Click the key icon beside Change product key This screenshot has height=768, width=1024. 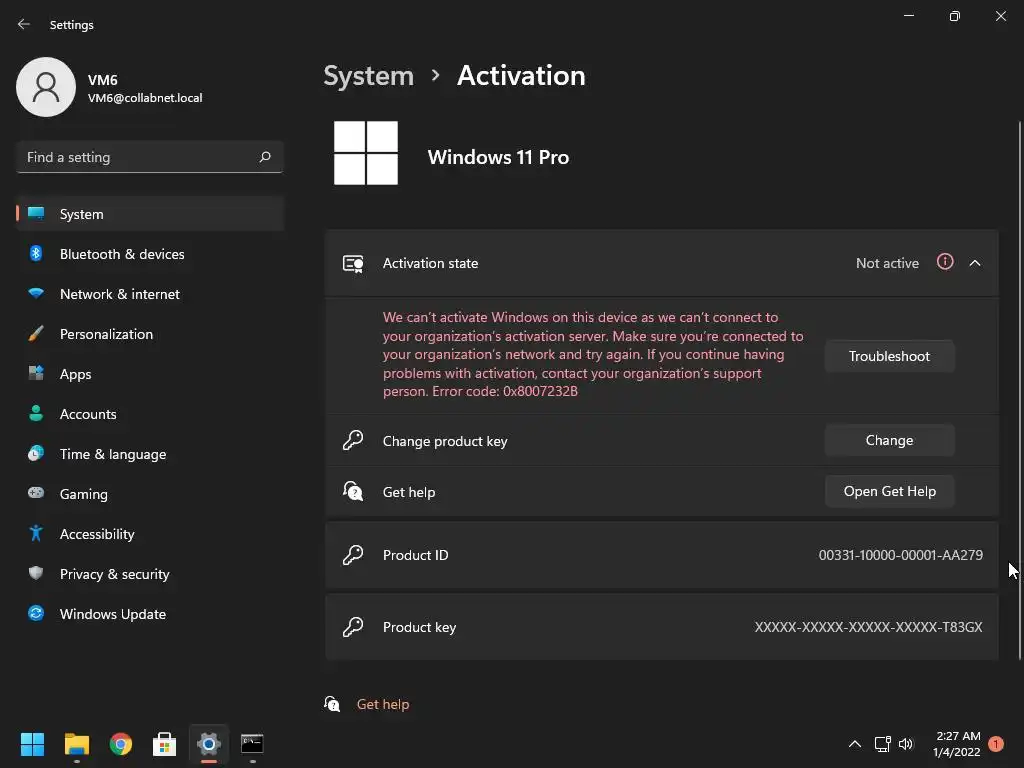(x=353, y=440)
